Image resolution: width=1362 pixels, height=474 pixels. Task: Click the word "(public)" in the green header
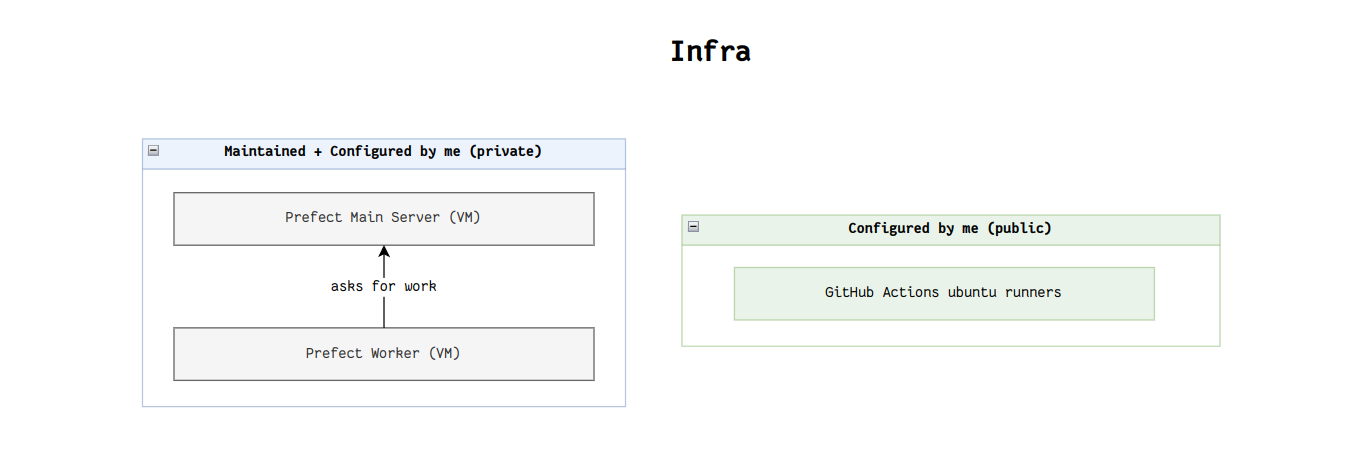(1019, 228)
